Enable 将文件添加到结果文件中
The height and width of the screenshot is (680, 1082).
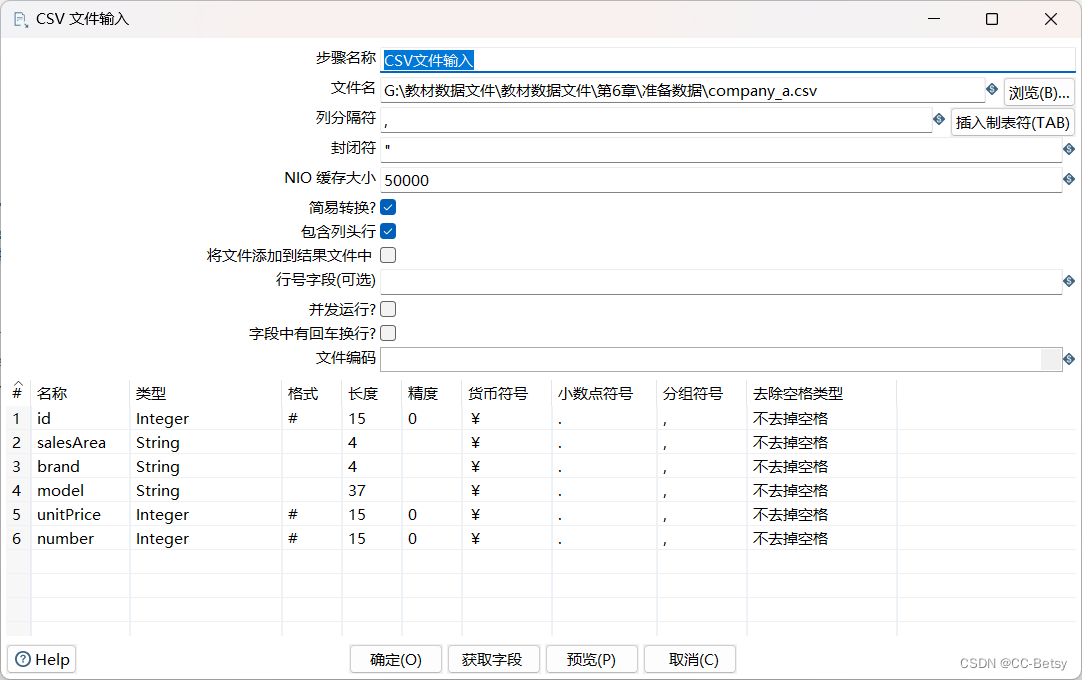tap(386, 255)
